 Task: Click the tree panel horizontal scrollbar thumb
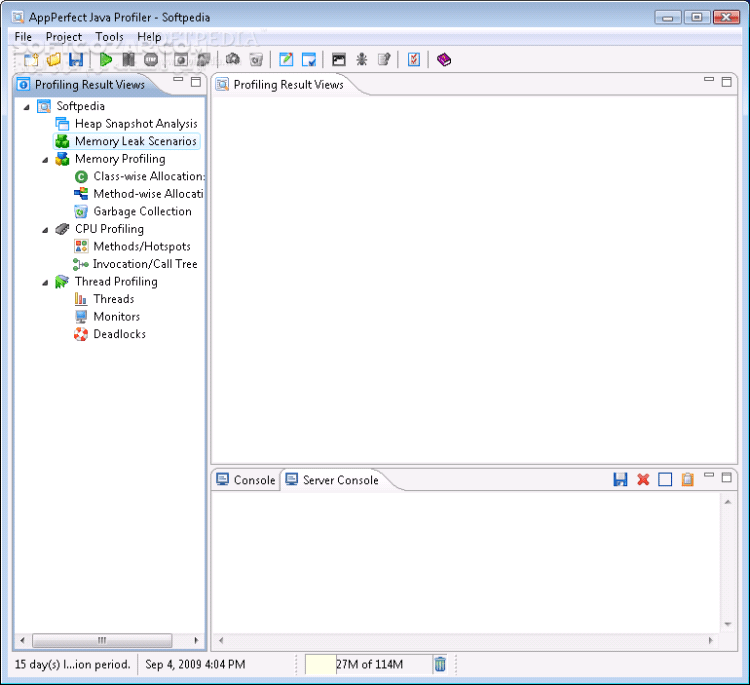[x=102, y=640]
